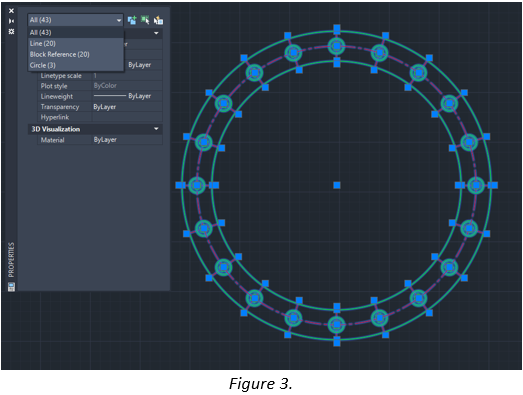Screen dimensions: 523x395
Task: Click the Linetype scale value field
Action: point(127,76)
